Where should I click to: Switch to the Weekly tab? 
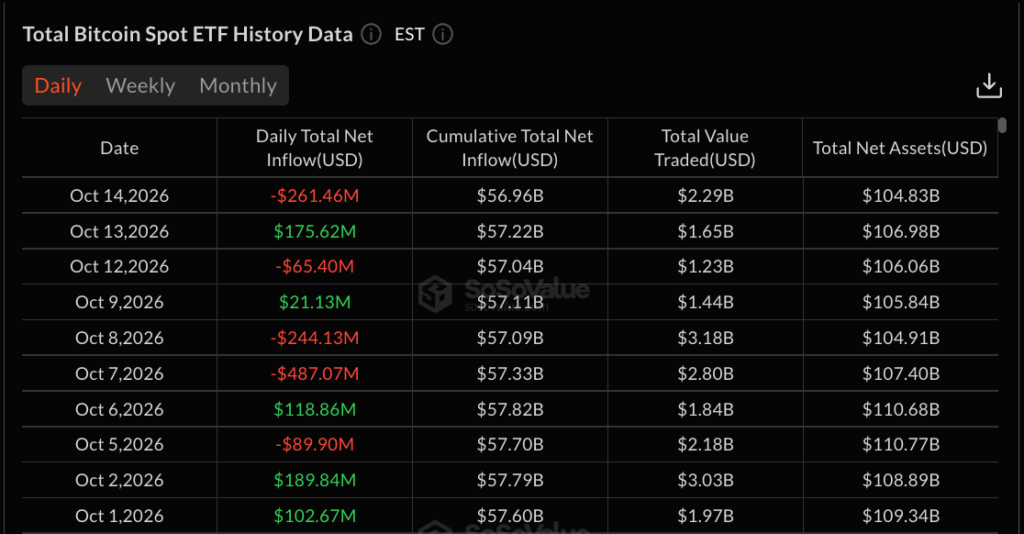pos(140,86)
